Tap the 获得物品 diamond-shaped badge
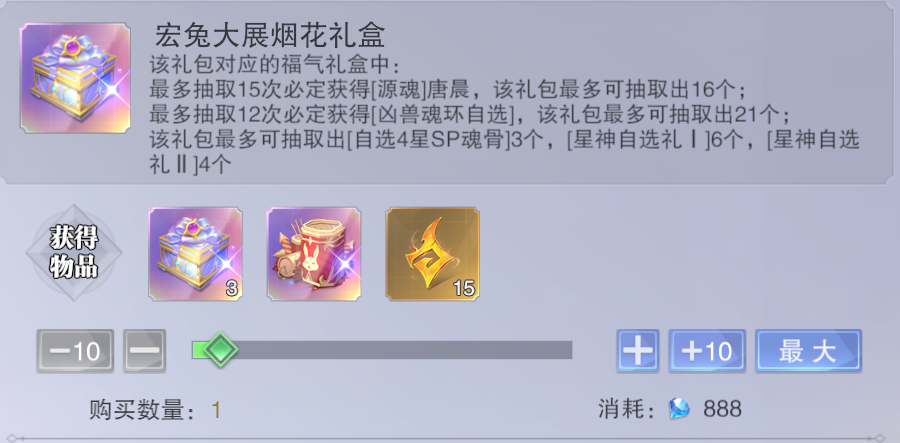 point(74,252)
